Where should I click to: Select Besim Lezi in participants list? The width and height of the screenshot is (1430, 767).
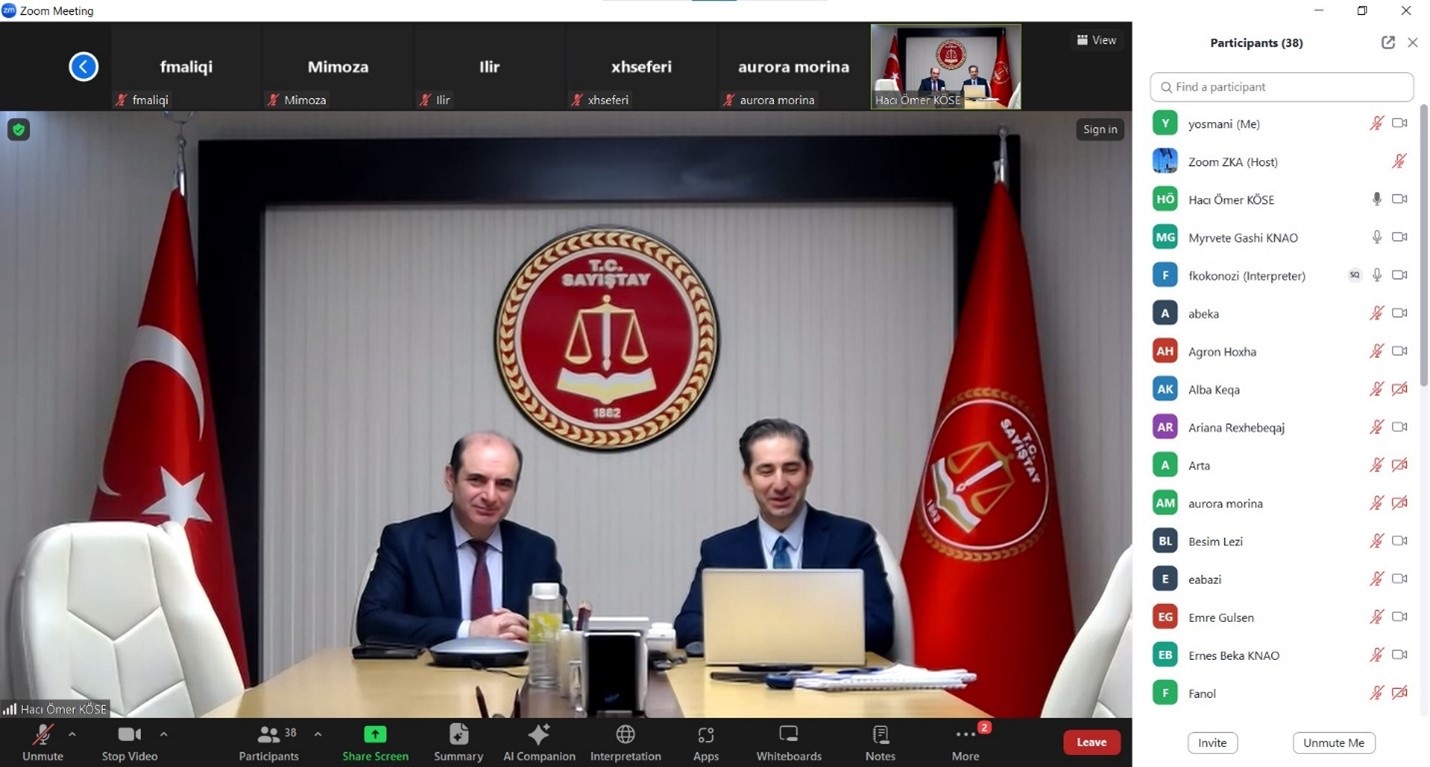coord(1281,541)
